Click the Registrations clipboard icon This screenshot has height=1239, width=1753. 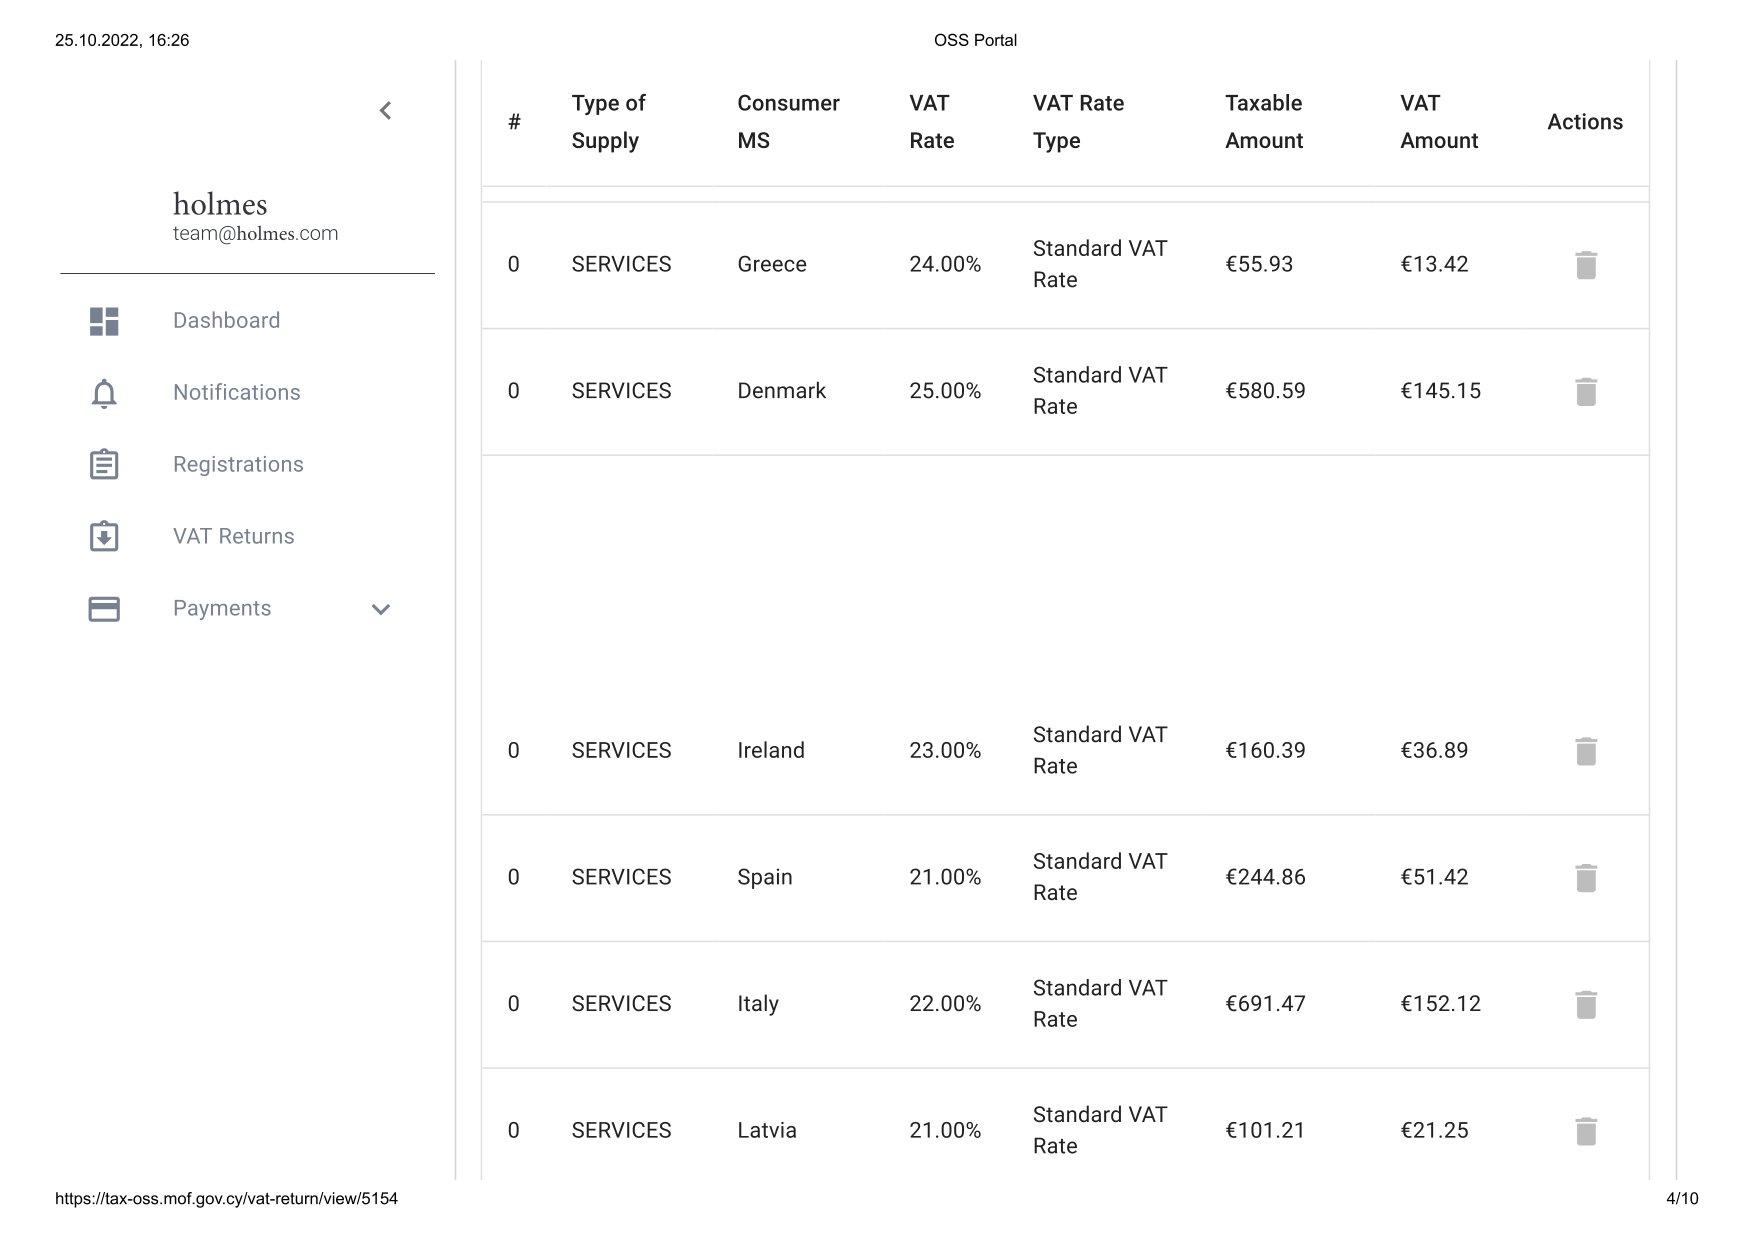104,464
